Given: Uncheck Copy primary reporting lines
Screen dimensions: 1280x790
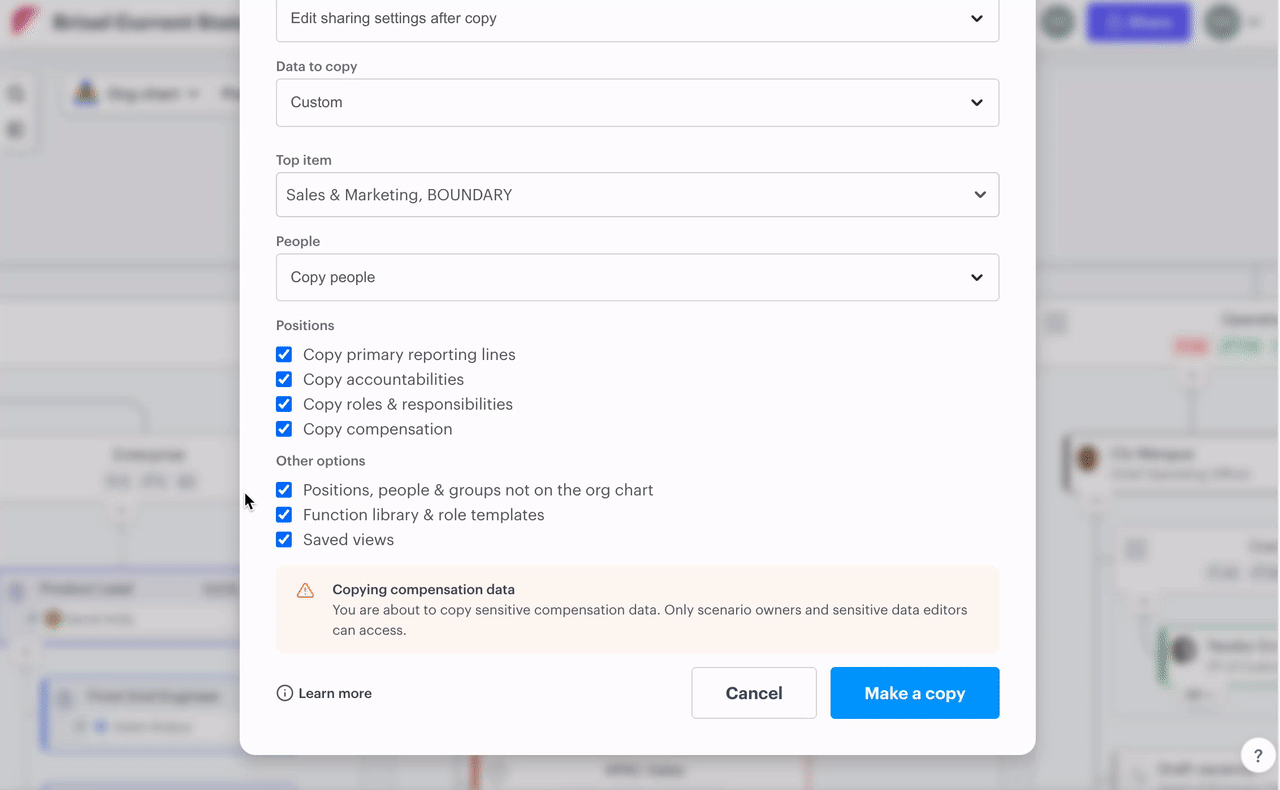Looking at the screenshot, I should tap(284, 355).
